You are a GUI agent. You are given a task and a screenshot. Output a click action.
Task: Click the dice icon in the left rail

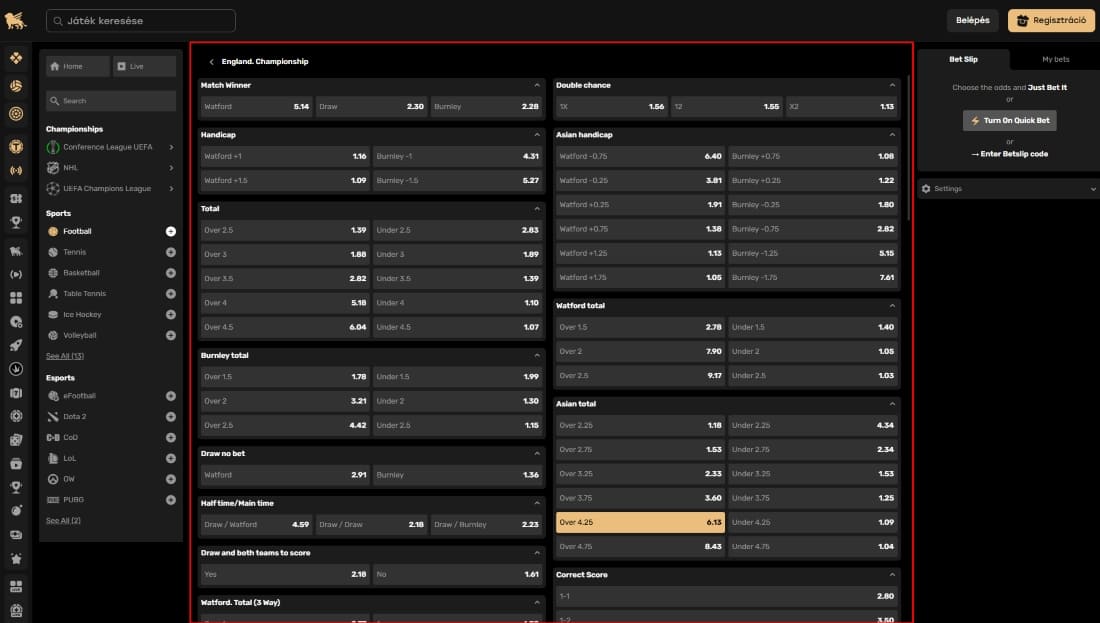15,440
